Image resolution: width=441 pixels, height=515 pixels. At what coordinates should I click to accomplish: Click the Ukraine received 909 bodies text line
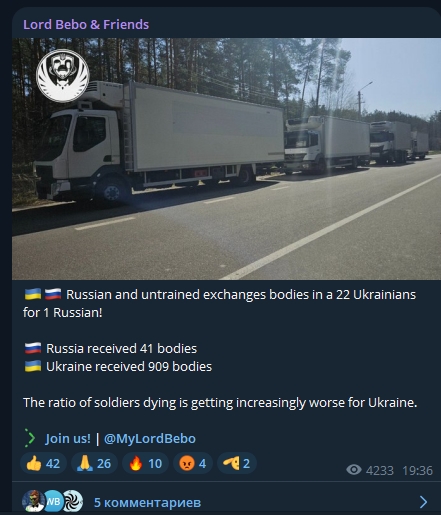pyautogui.click(x=118, y=367)
